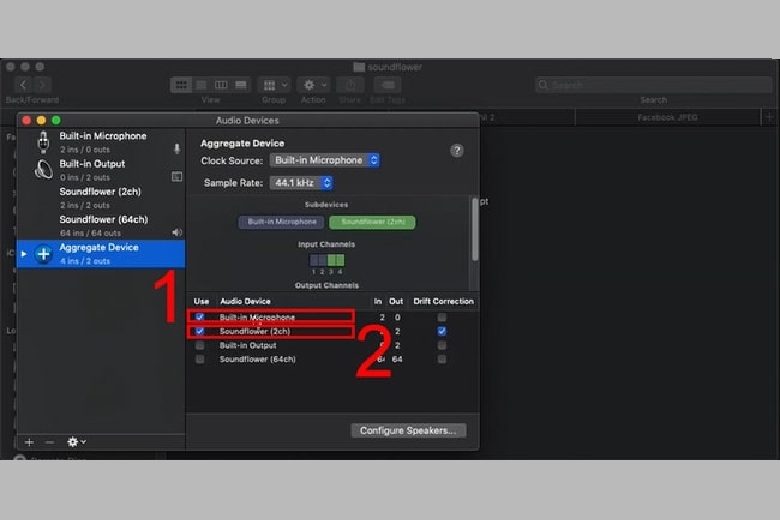Enable Drift Correction for Built-in Output

(x=442, y=345)
